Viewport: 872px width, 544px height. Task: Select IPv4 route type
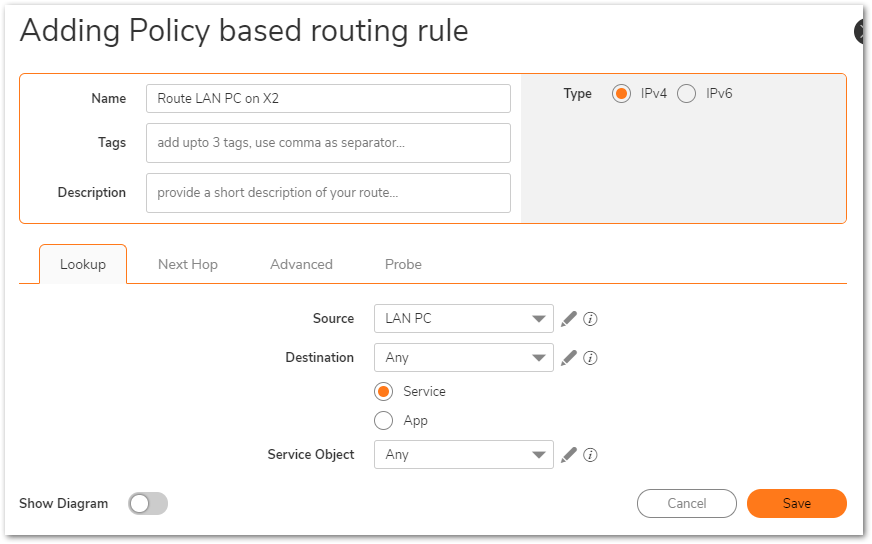[x=621, y=93]
